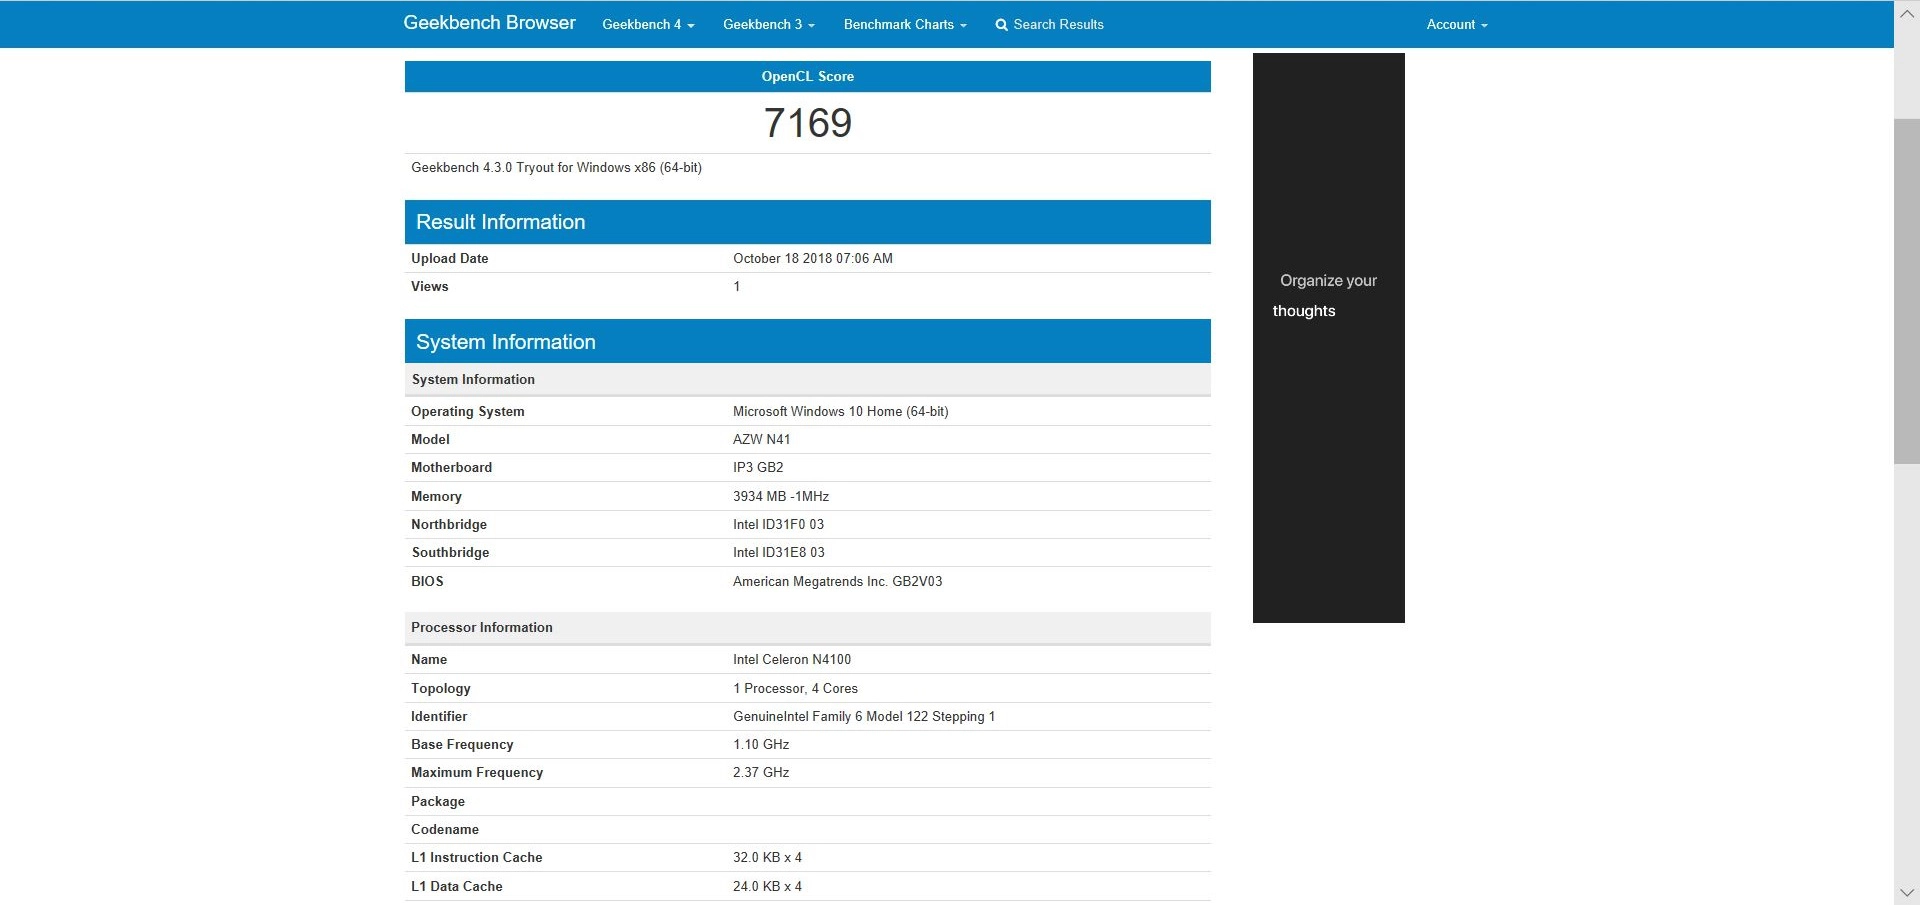Image resolution: width=1920 pixels, height=905 pixels.
Task: Open the Geekbench Browser home link
Action: coord(489,23)
